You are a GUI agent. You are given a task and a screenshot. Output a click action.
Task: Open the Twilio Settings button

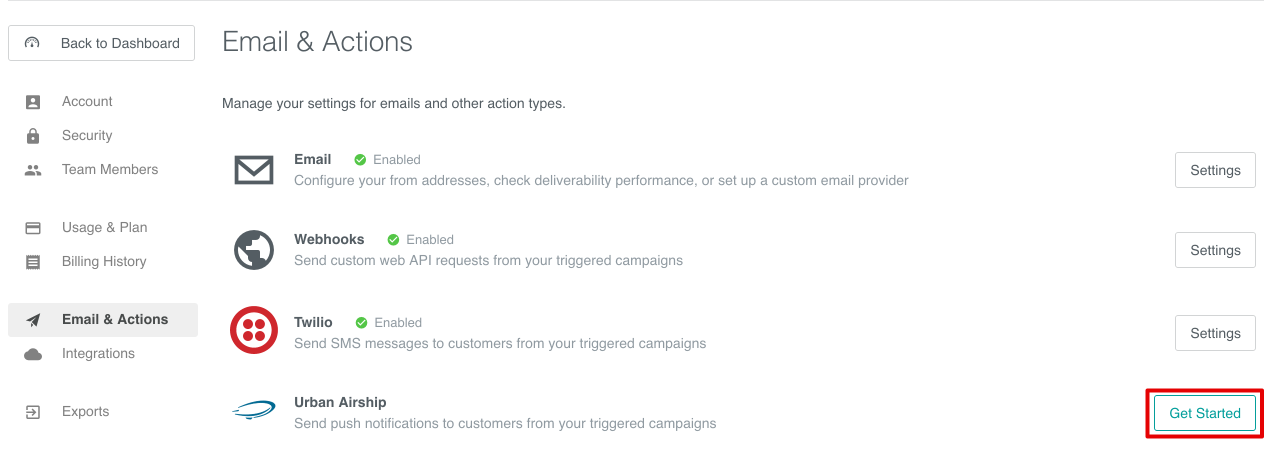(1214, 333)
